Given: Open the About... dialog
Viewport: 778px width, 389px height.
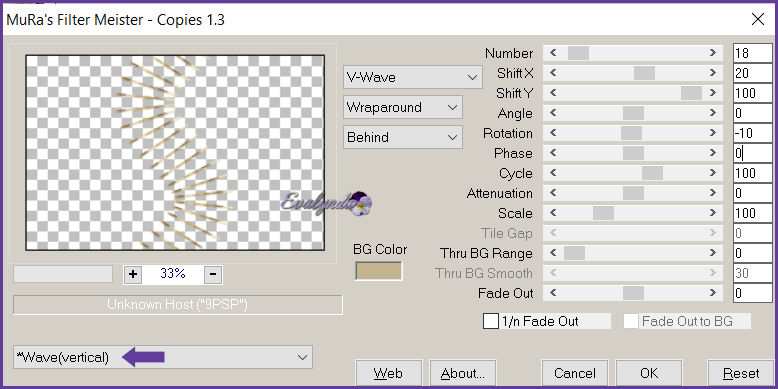Looking at the screenshot, I should click(x=462, y=373).
